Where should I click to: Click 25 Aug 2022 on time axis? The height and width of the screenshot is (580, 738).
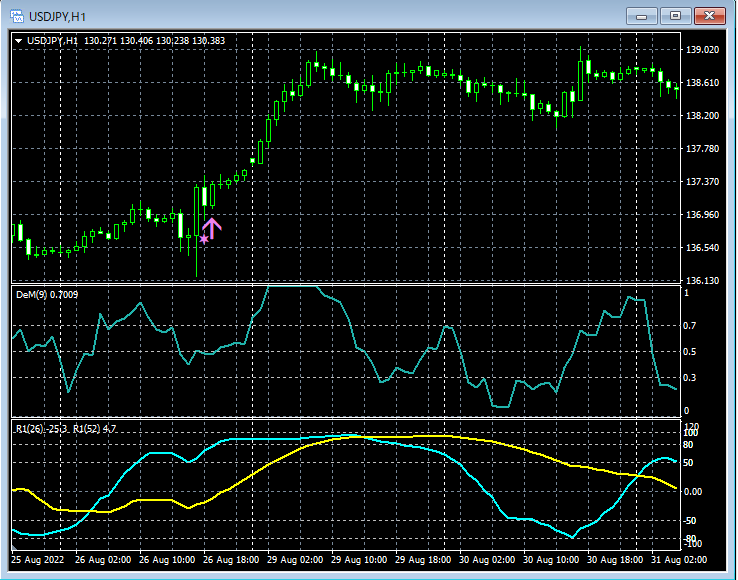(x=37, y=560)
